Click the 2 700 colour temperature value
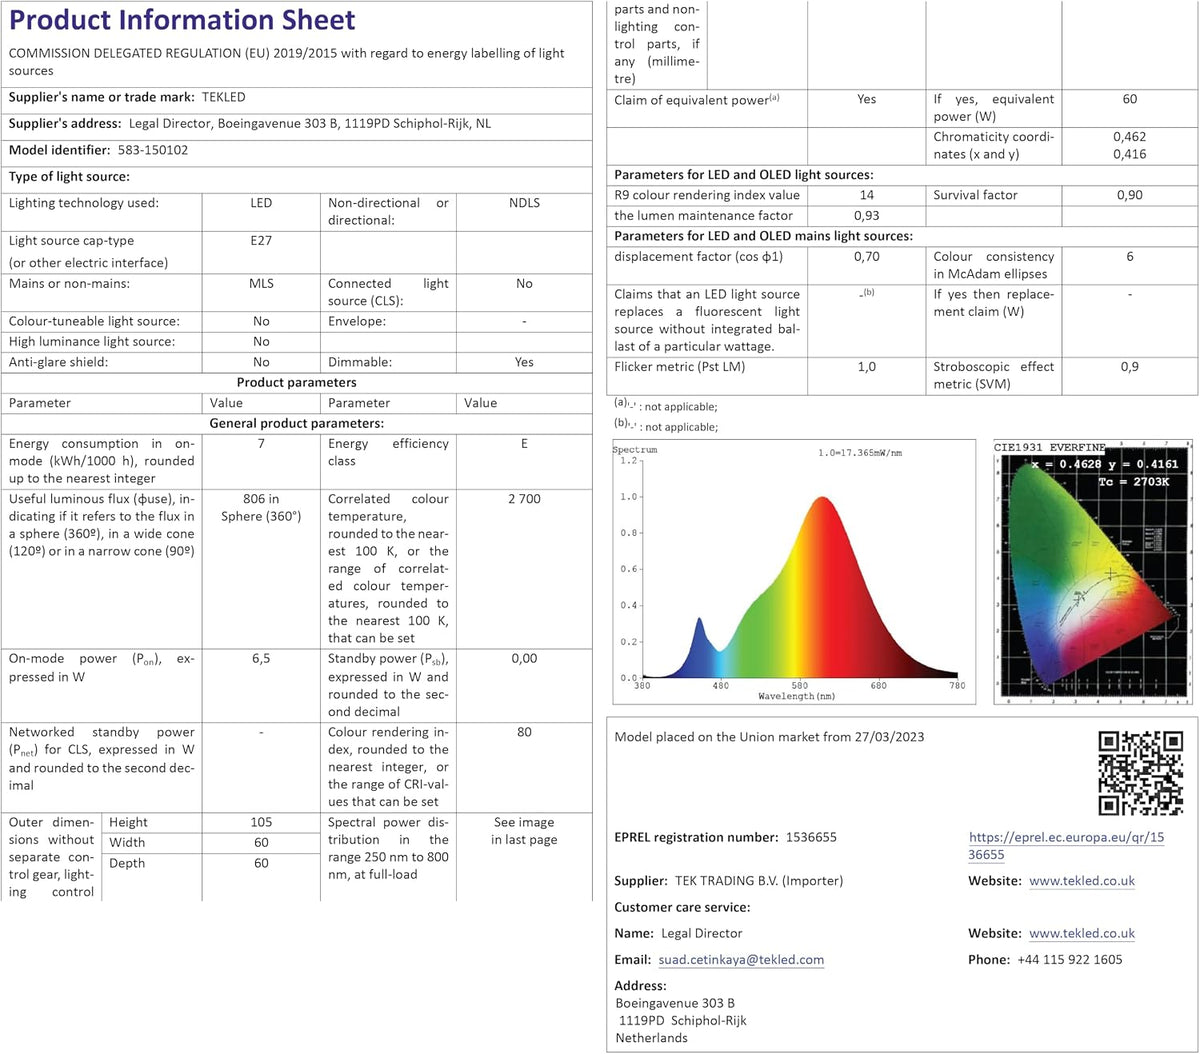This screenshot has width=1200, height=1054. 524,498
